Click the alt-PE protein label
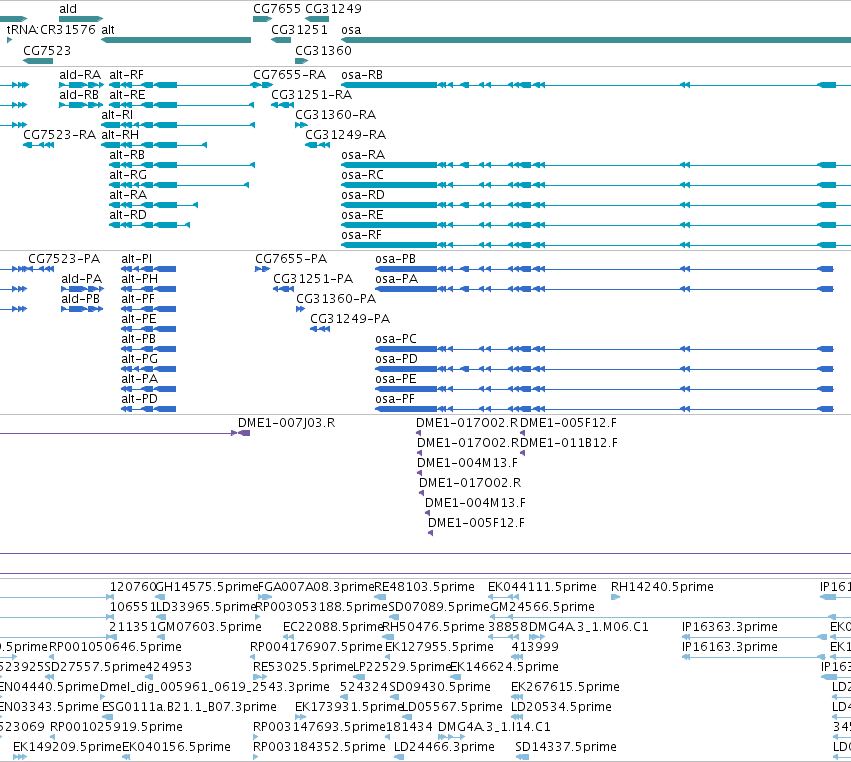This screenshot has width=851, height=762. click(x=139, y=319)
